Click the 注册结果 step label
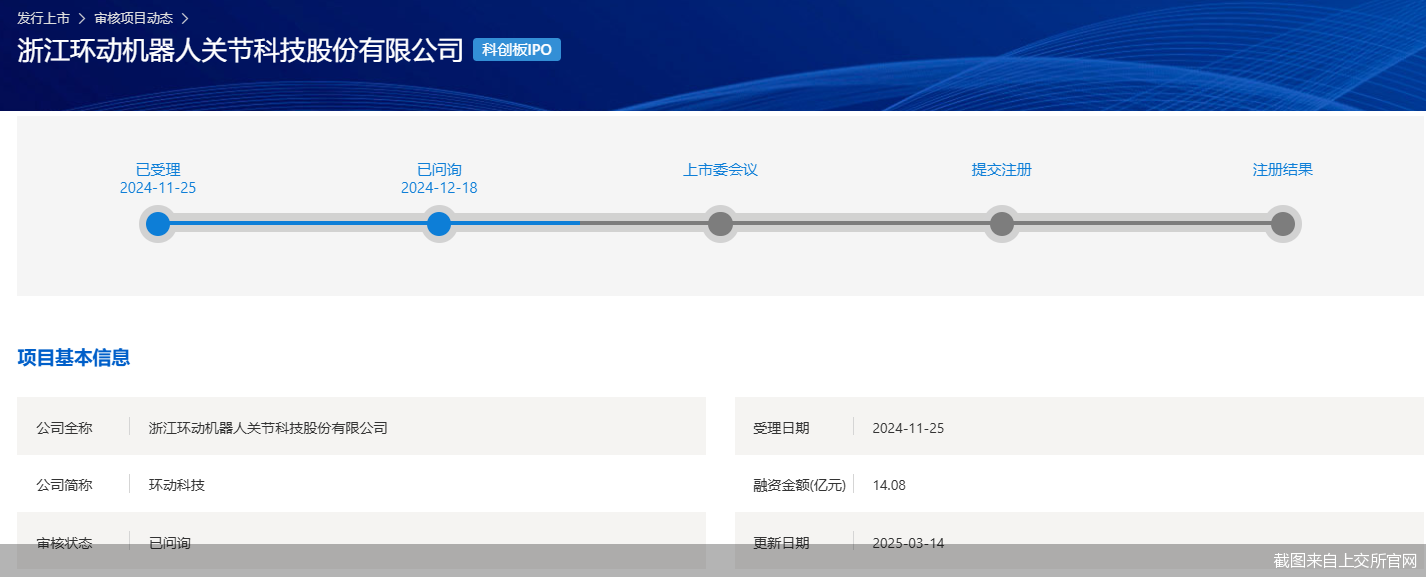This screenshot has height=577, width=1426. coord(1282,170)
